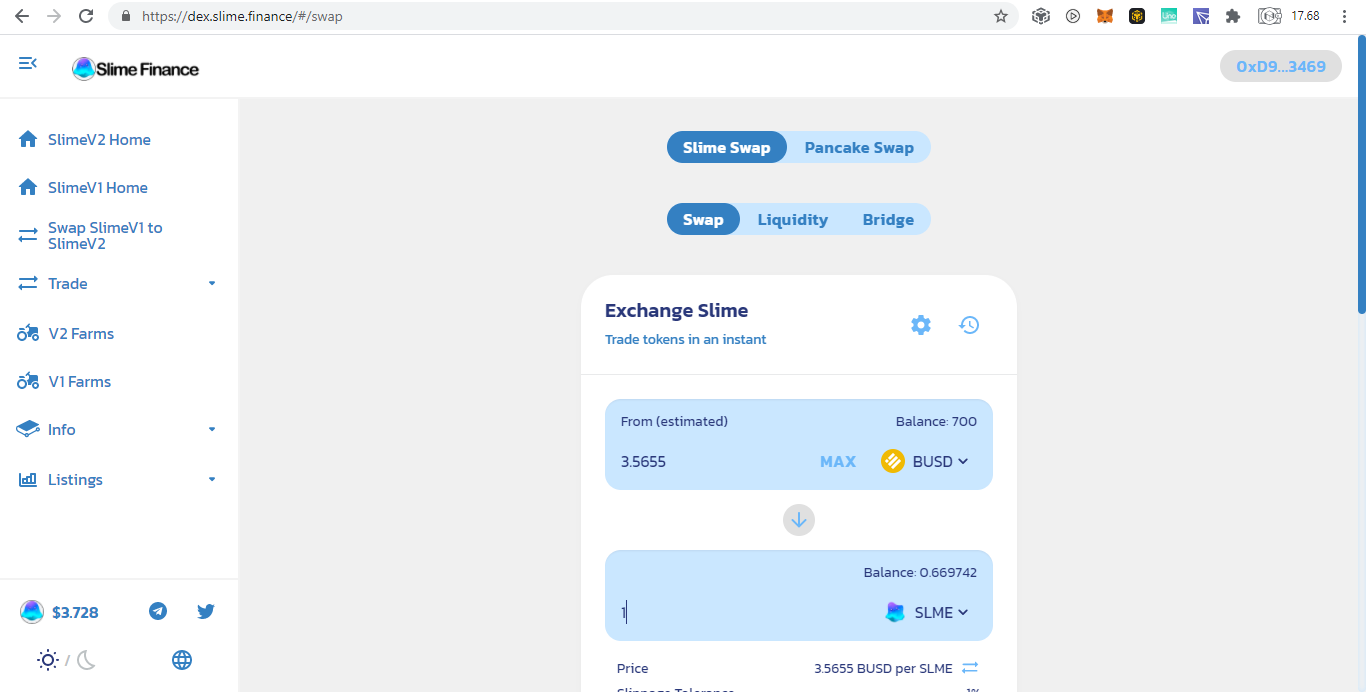Expand the Info menu in sidebar
This screenshot has width=1366, height=692.
point(118,430)
